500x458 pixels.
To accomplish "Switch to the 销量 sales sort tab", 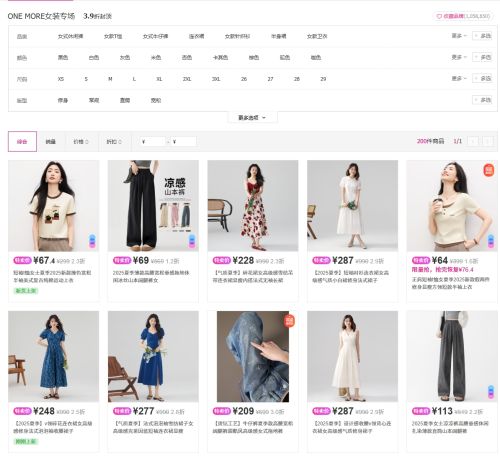I will coord(50,142).
